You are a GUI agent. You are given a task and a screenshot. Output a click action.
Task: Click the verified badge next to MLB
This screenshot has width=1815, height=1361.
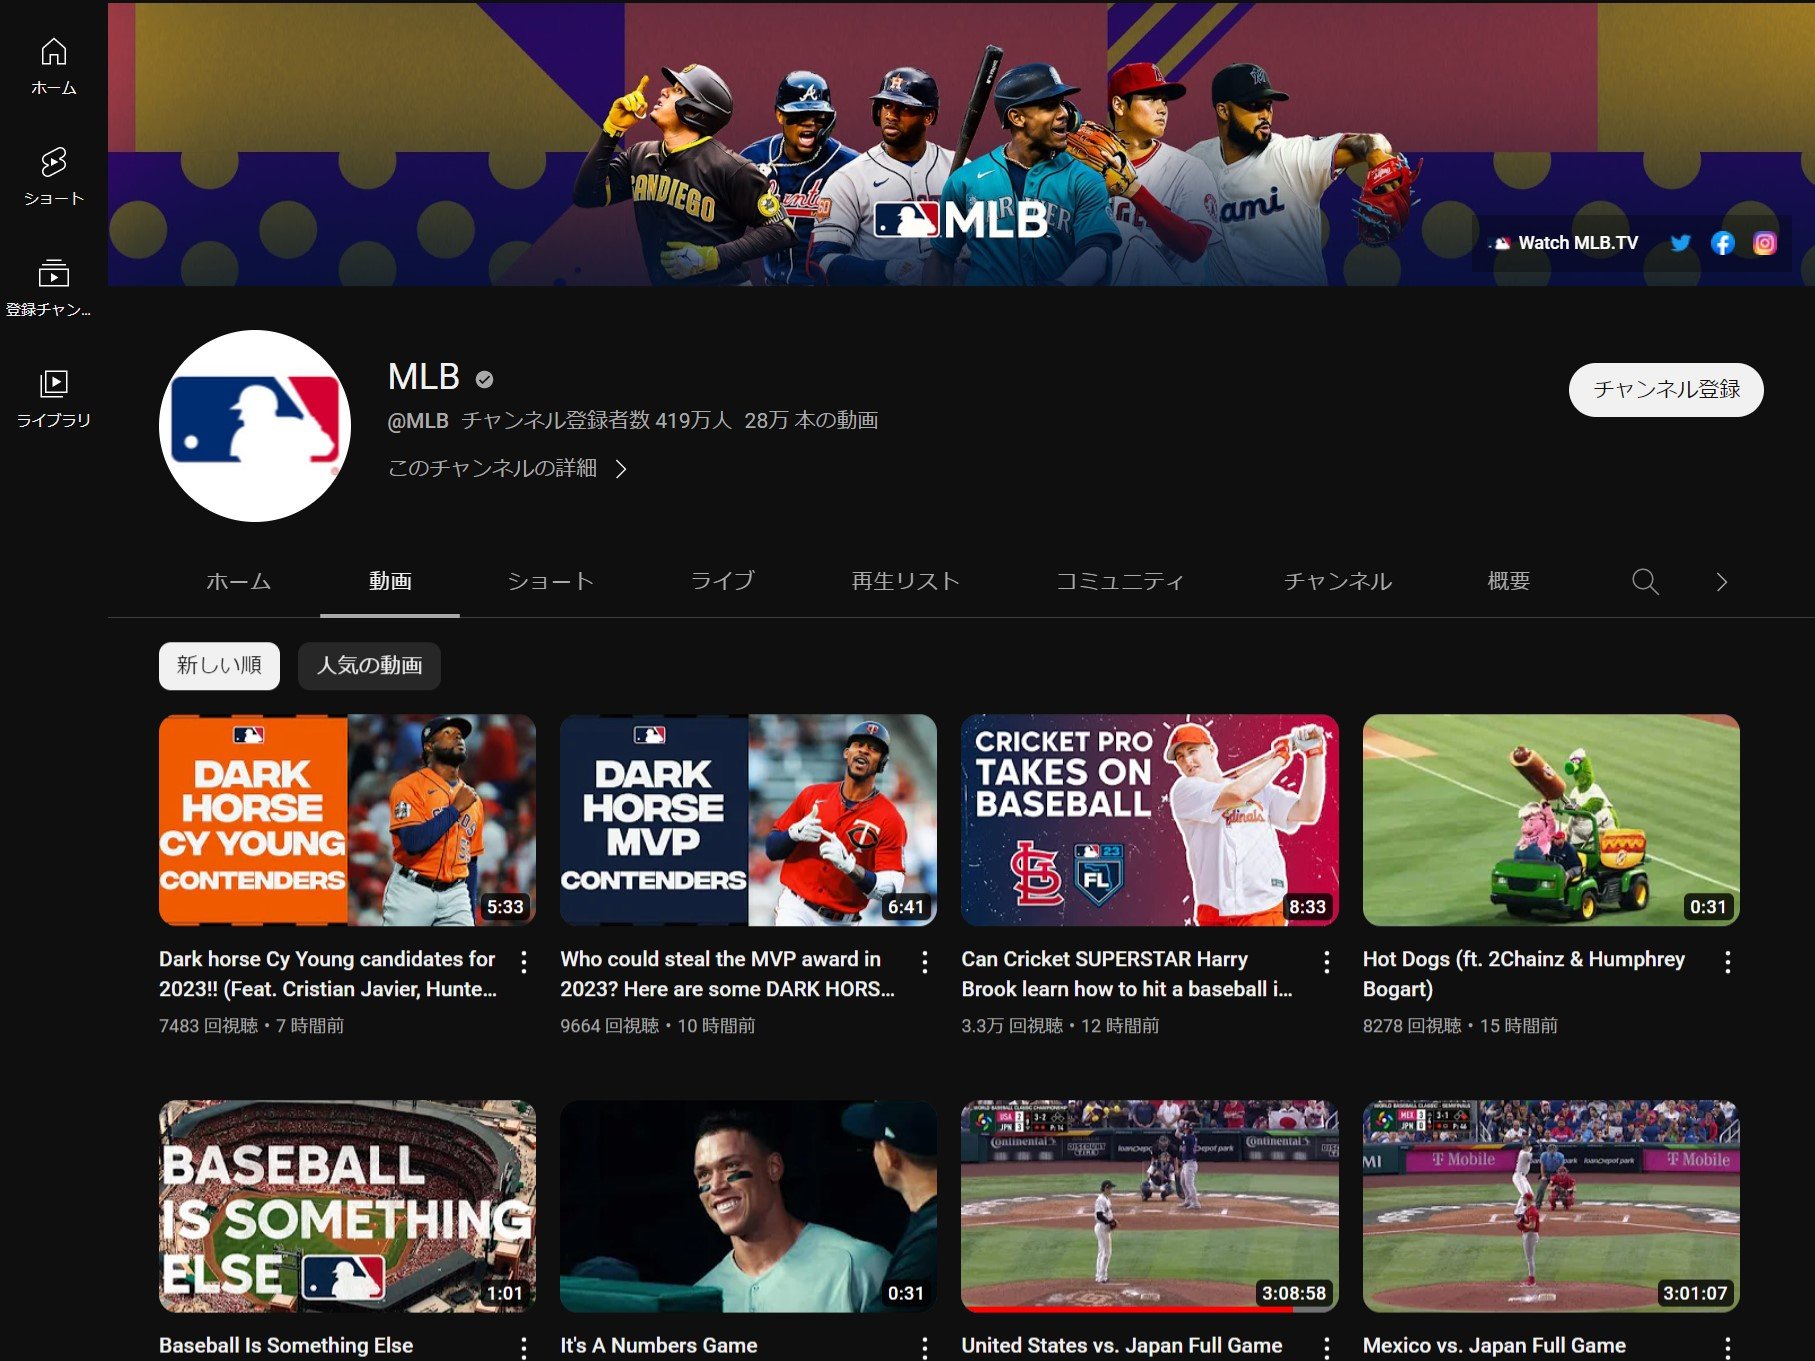[x=484, y=377]
